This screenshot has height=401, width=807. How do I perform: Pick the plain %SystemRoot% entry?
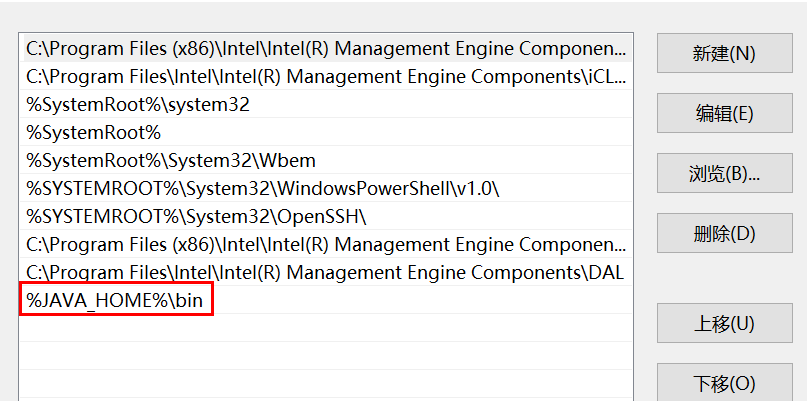[x=94, y=132]
